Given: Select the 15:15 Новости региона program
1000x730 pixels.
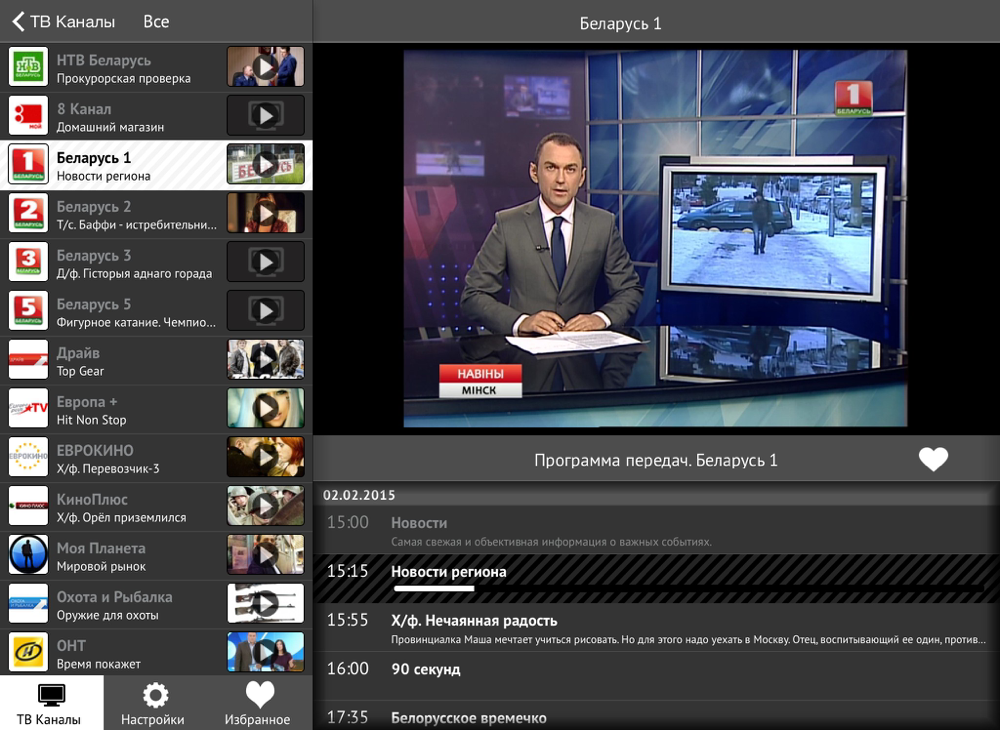Looking at the screenshot, I should point(656,578).
